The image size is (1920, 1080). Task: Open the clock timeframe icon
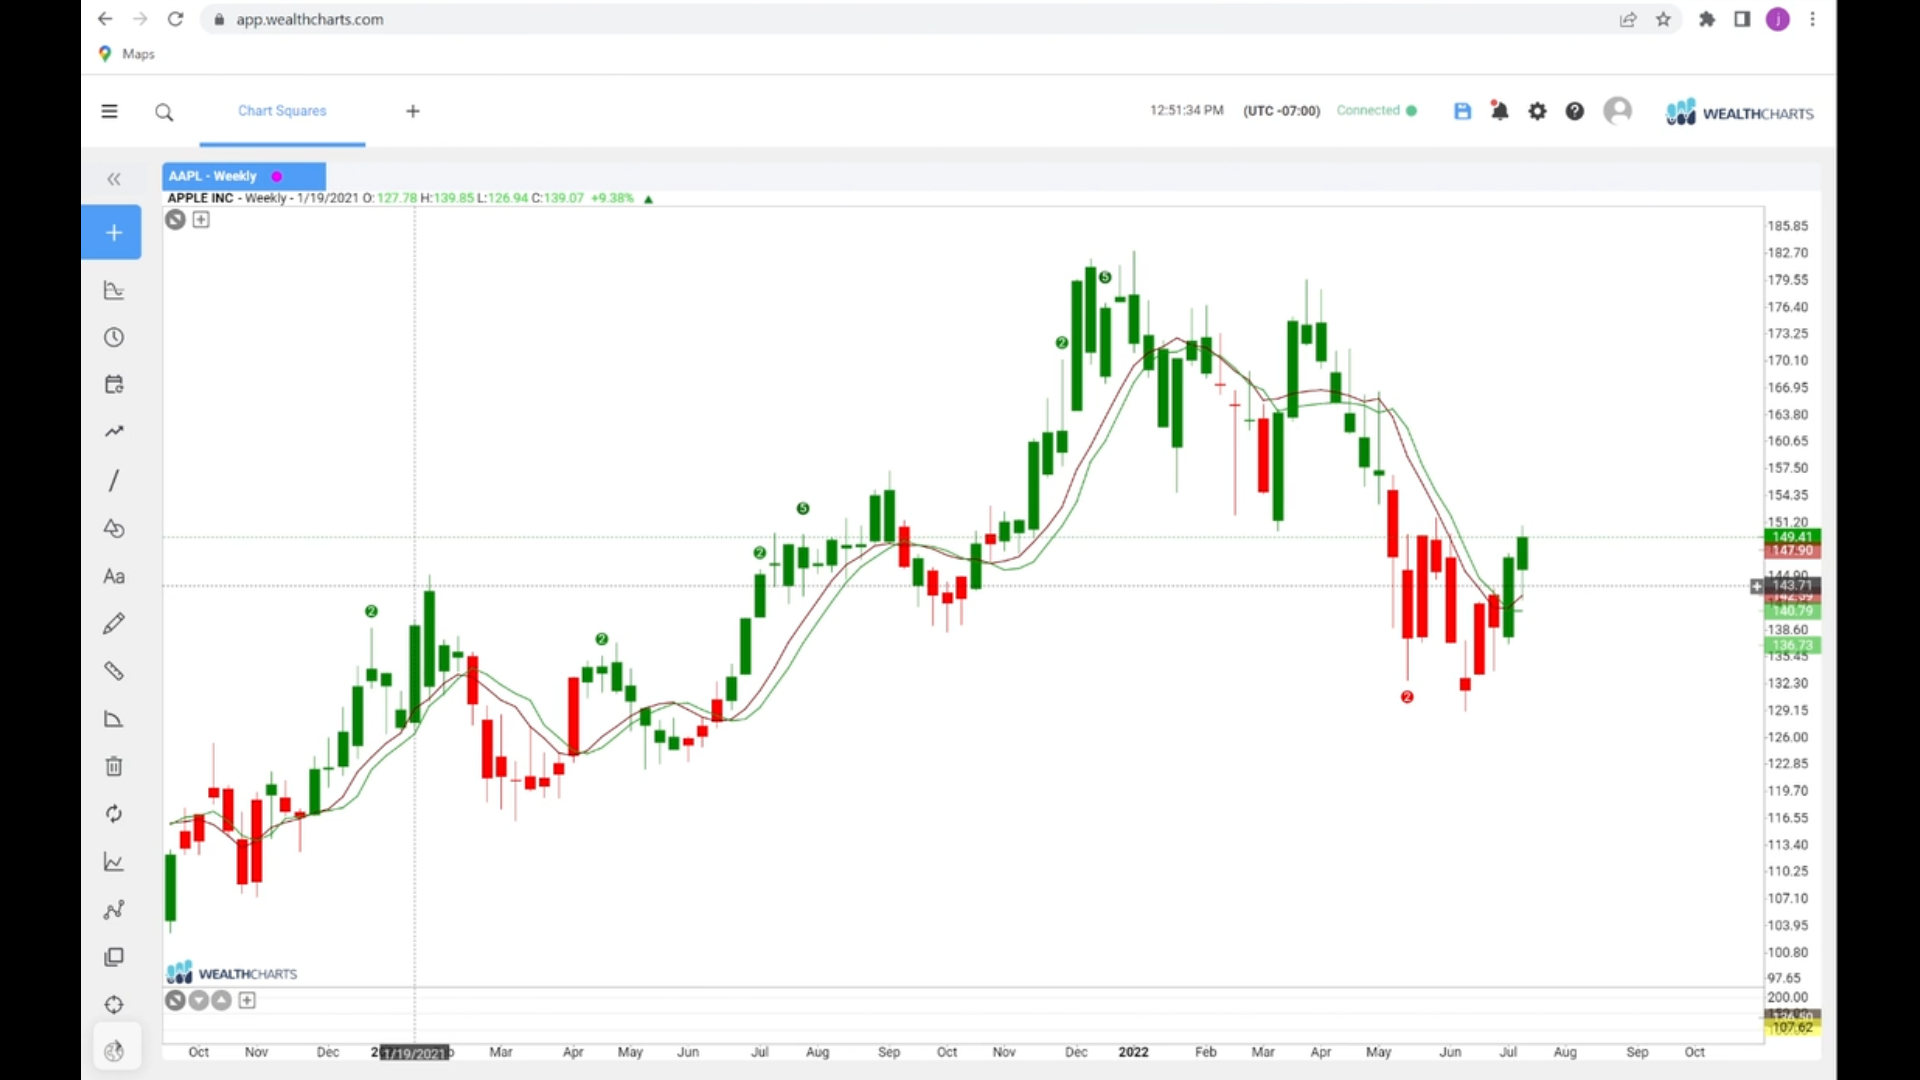[114, 337]
